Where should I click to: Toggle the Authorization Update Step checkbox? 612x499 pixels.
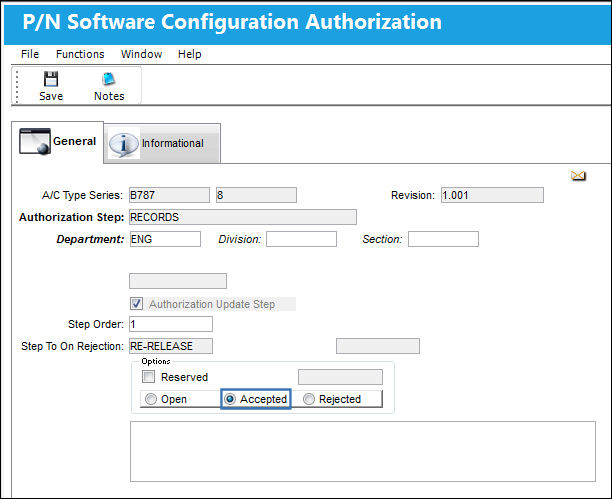136,304
